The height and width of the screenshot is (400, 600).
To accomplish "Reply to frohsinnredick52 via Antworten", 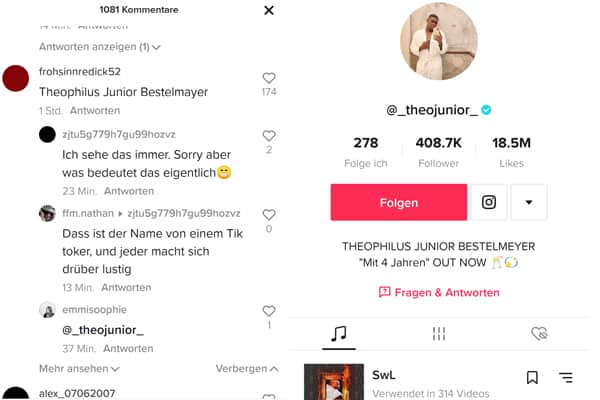I will pos(95,111).
